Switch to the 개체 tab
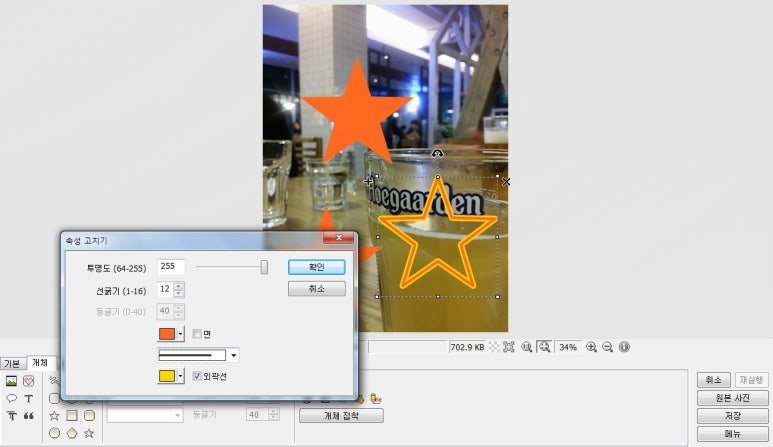 [x=40, y=363]
